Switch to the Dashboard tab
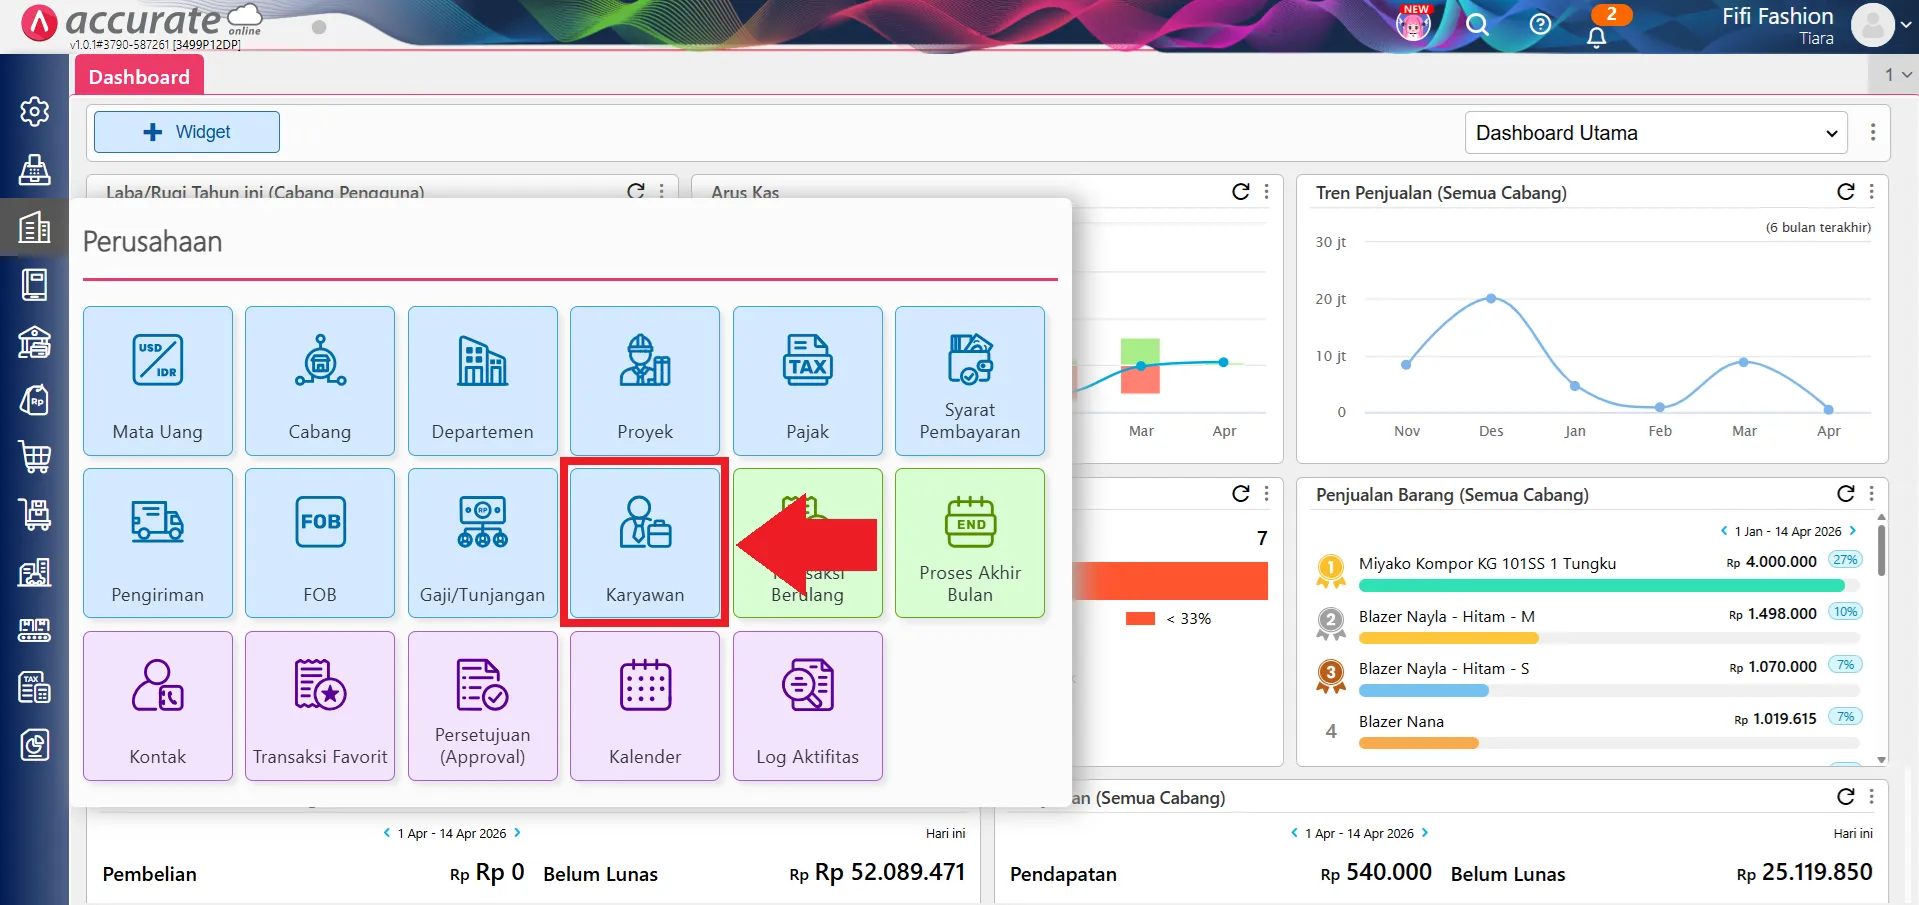The width and height of the screenshot is (1919, 905). coord(139,77)
